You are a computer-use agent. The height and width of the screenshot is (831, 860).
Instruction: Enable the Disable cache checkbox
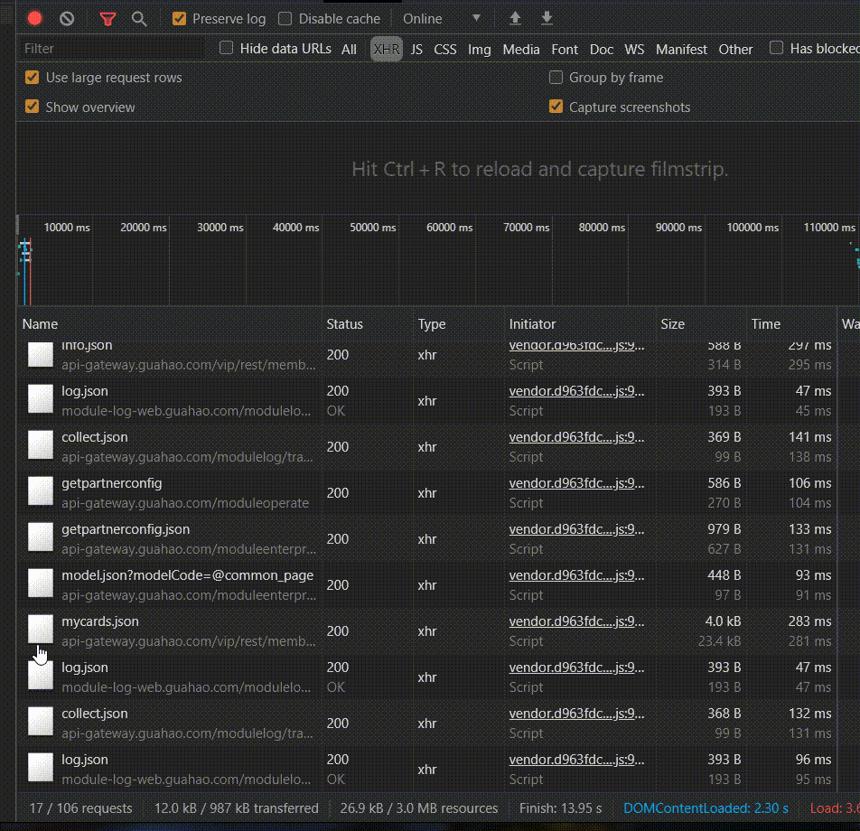(x=285, y=19)
